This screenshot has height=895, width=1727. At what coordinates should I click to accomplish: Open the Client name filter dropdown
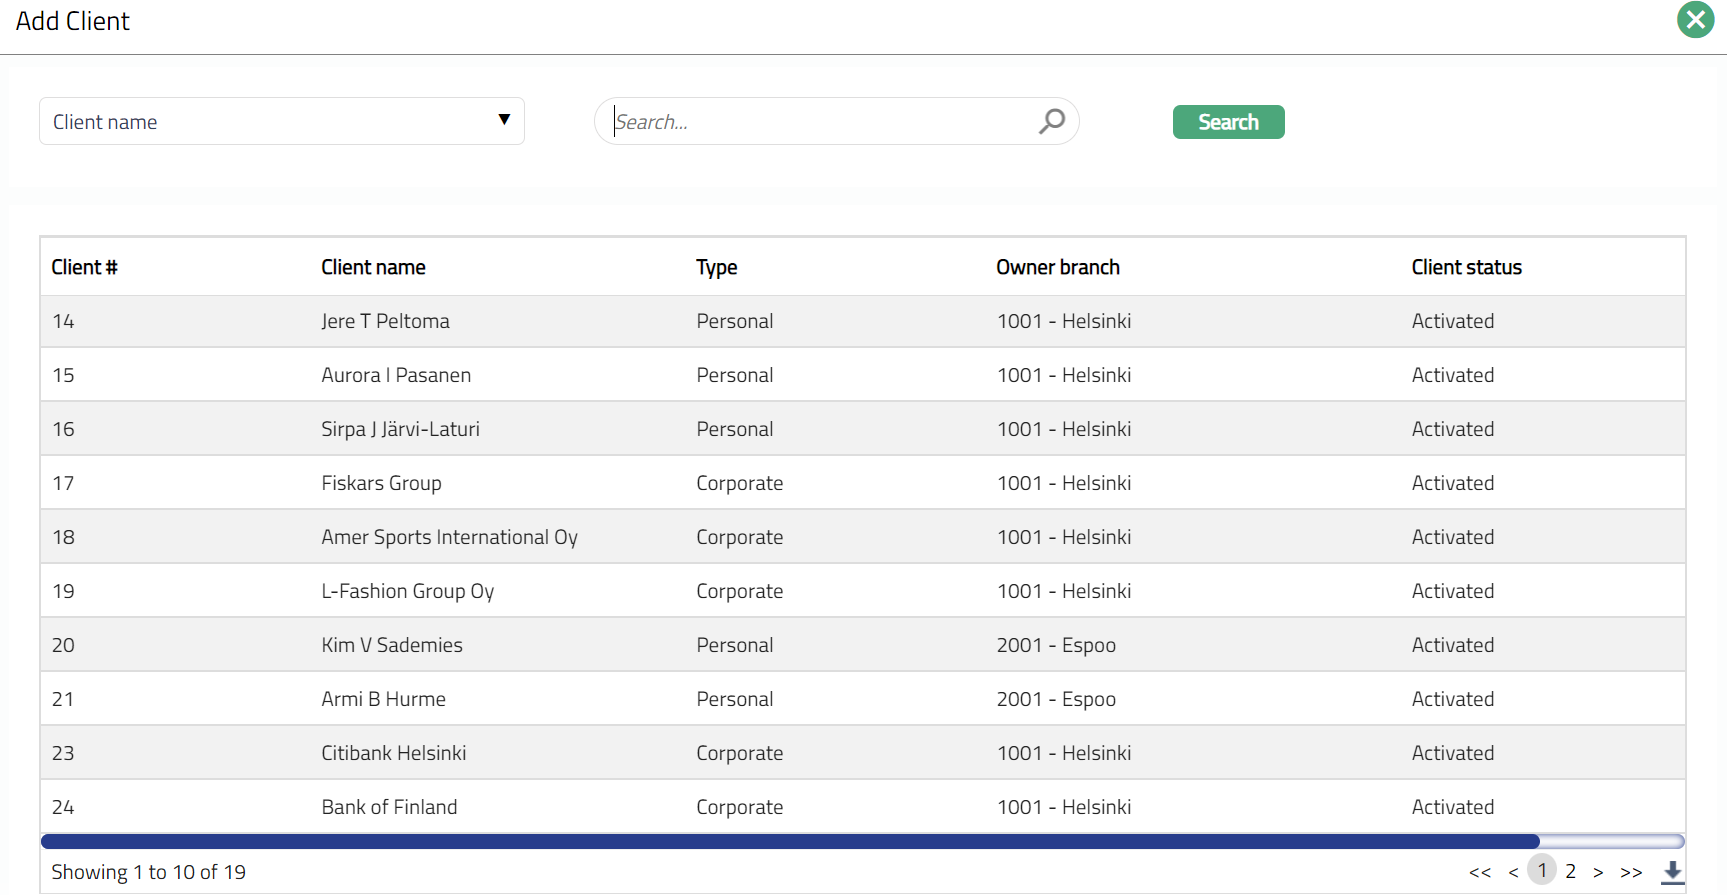[282, 121]
